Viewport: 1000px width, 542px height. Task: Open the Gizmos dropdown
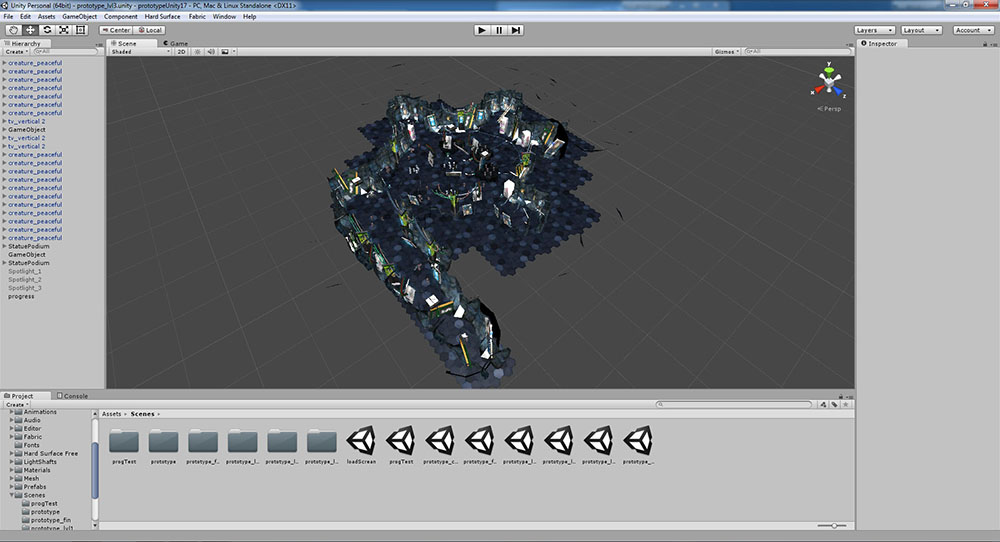tap(727, 51)
